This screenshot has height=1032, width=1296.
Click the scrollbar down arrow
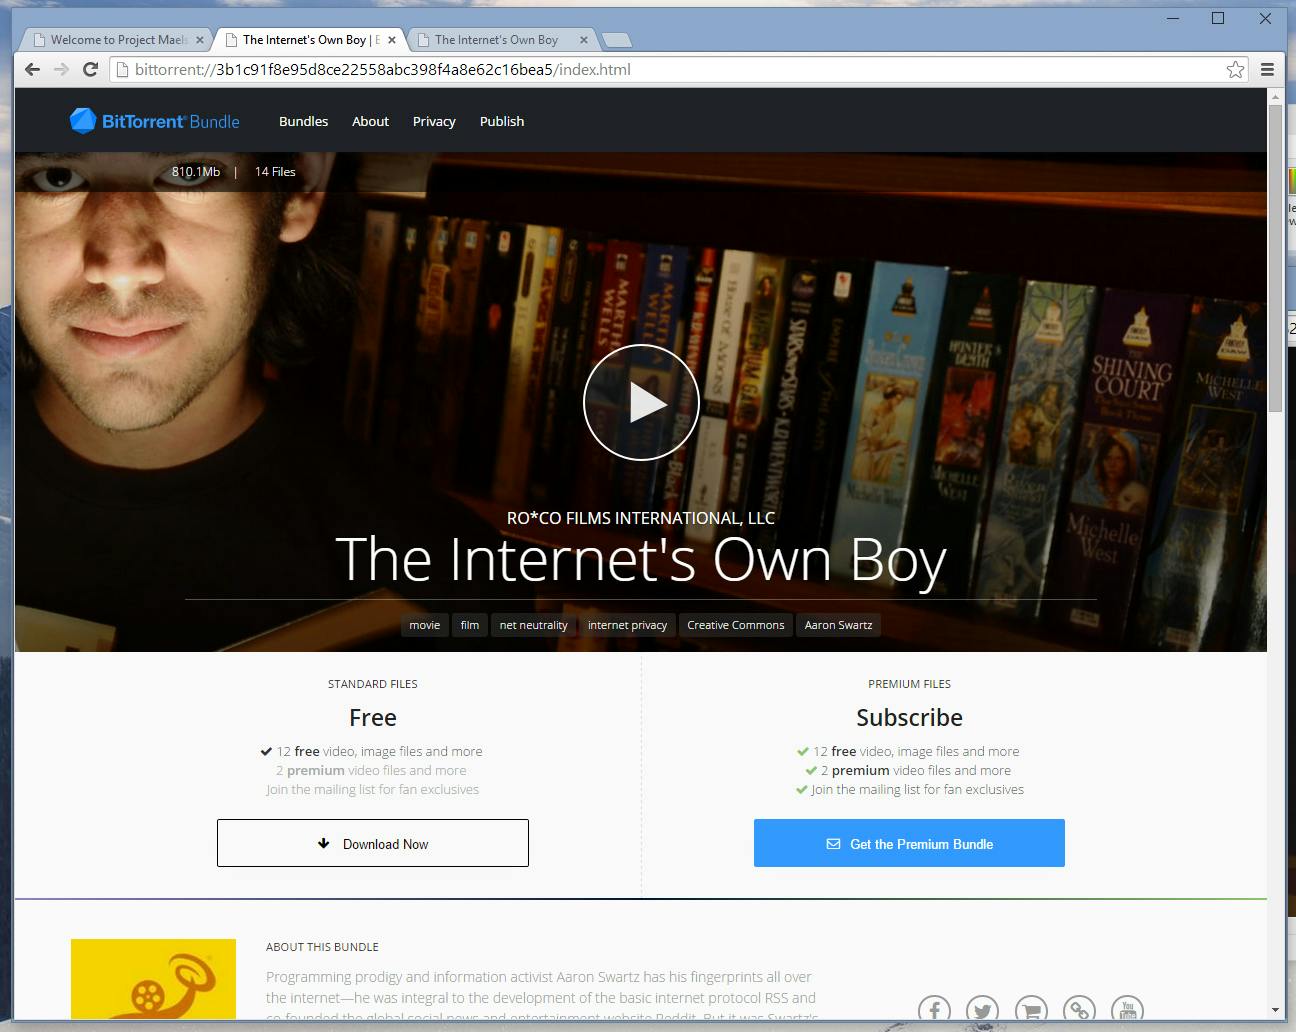point(1275,1010)
